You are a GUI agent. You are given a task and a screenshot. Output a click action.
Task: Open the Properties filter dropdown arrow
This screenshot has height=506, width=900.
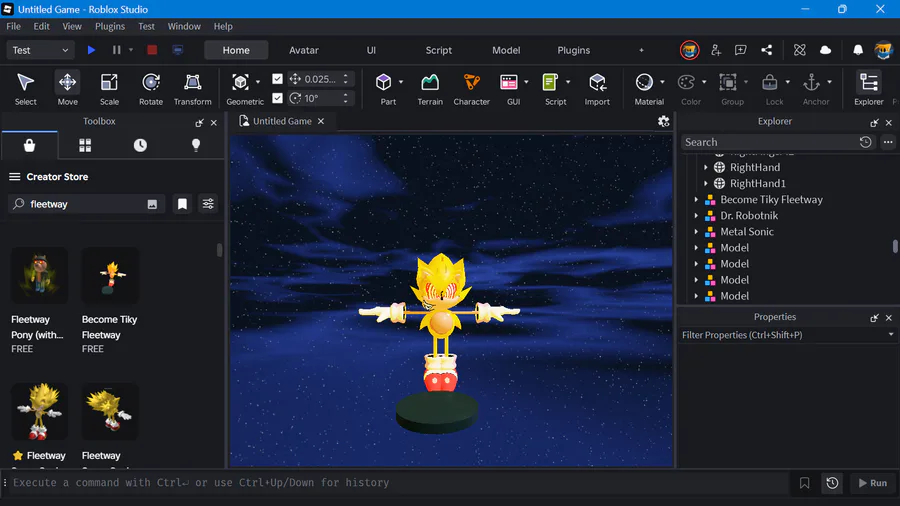891,334
